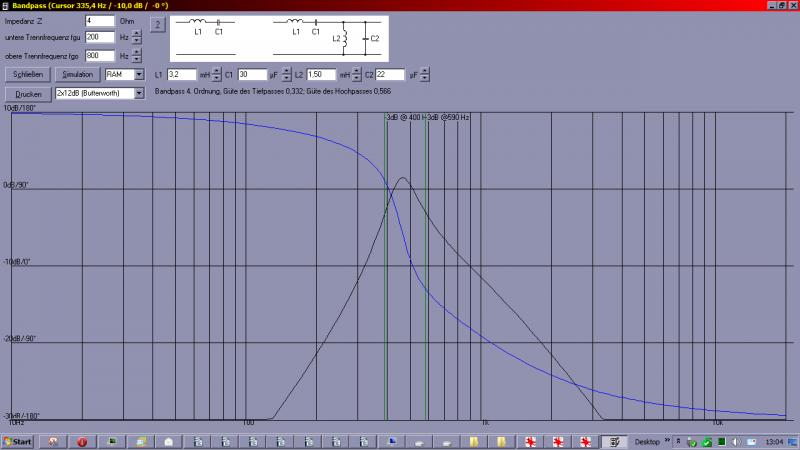Click the red circle taskbar icon

click(82, 441)
